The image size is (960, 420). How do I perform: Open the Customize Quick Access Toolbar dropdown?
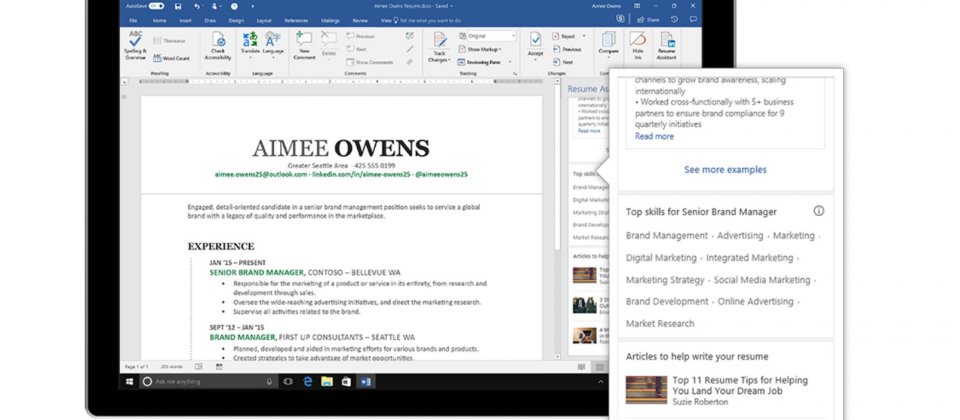(252, 6)
